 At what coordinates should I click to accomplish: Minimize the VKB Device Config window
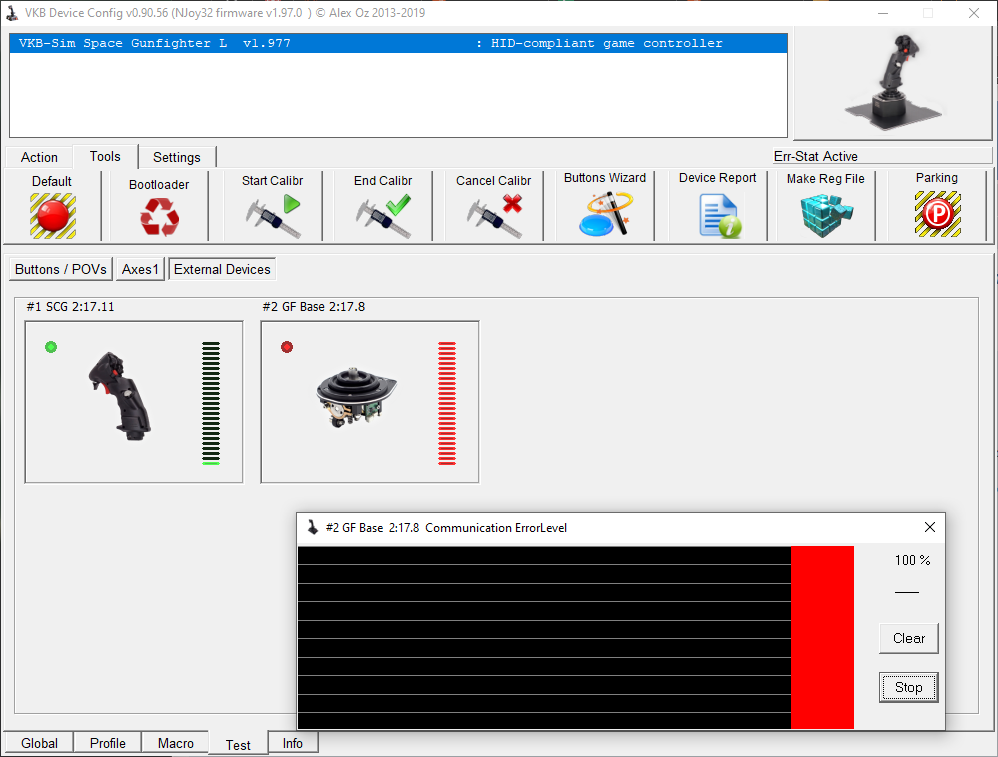pos(883,13)
